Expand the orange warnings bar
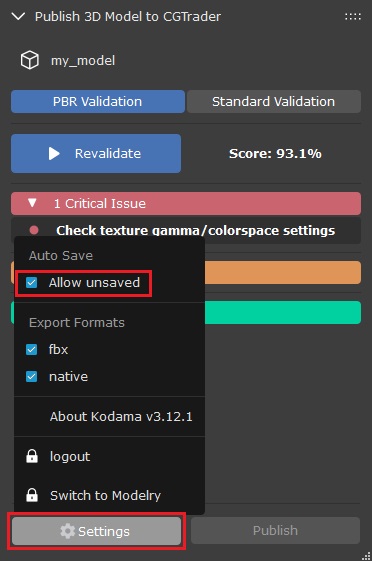Viewport: 372px width, 561px height. [283, 273]
